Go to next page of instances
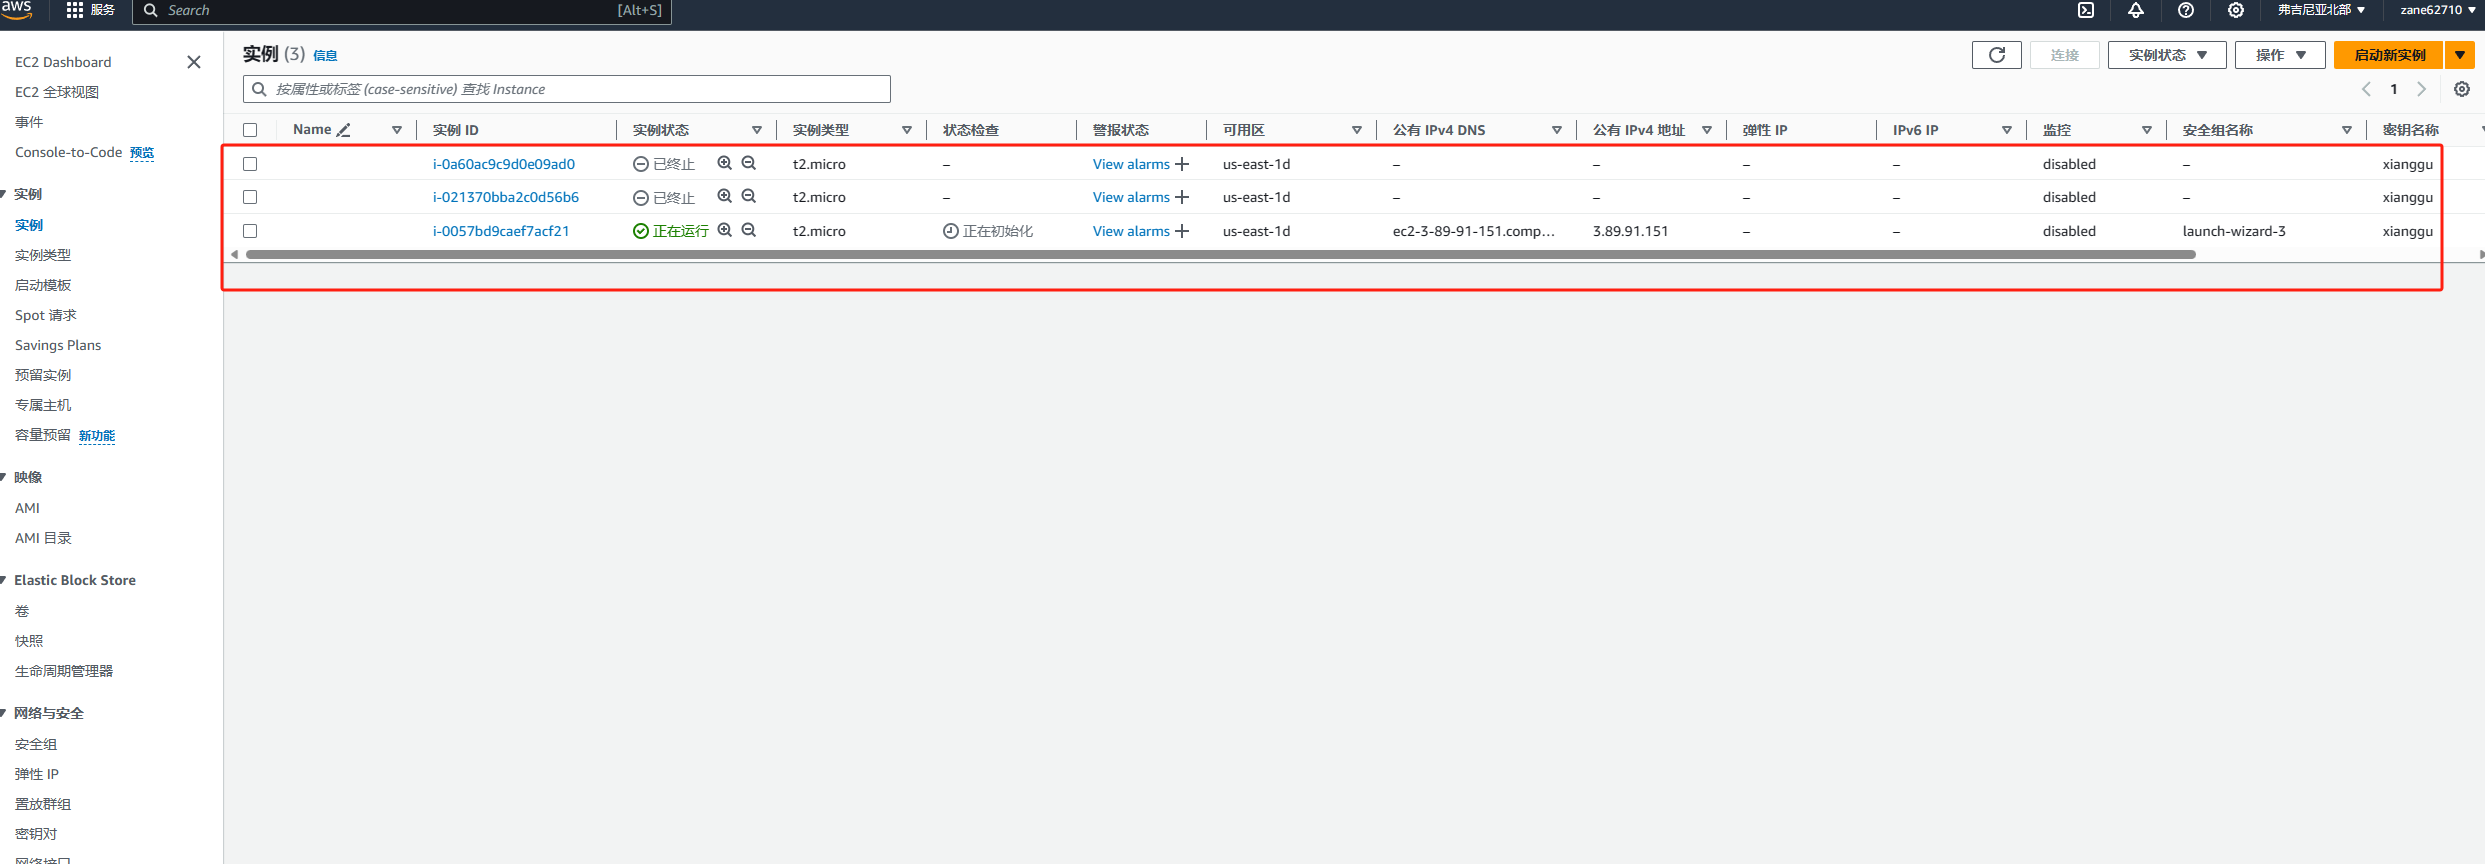Viewport: 2485px width, 864px height. pyautogui.click(x=2422, y=89)
